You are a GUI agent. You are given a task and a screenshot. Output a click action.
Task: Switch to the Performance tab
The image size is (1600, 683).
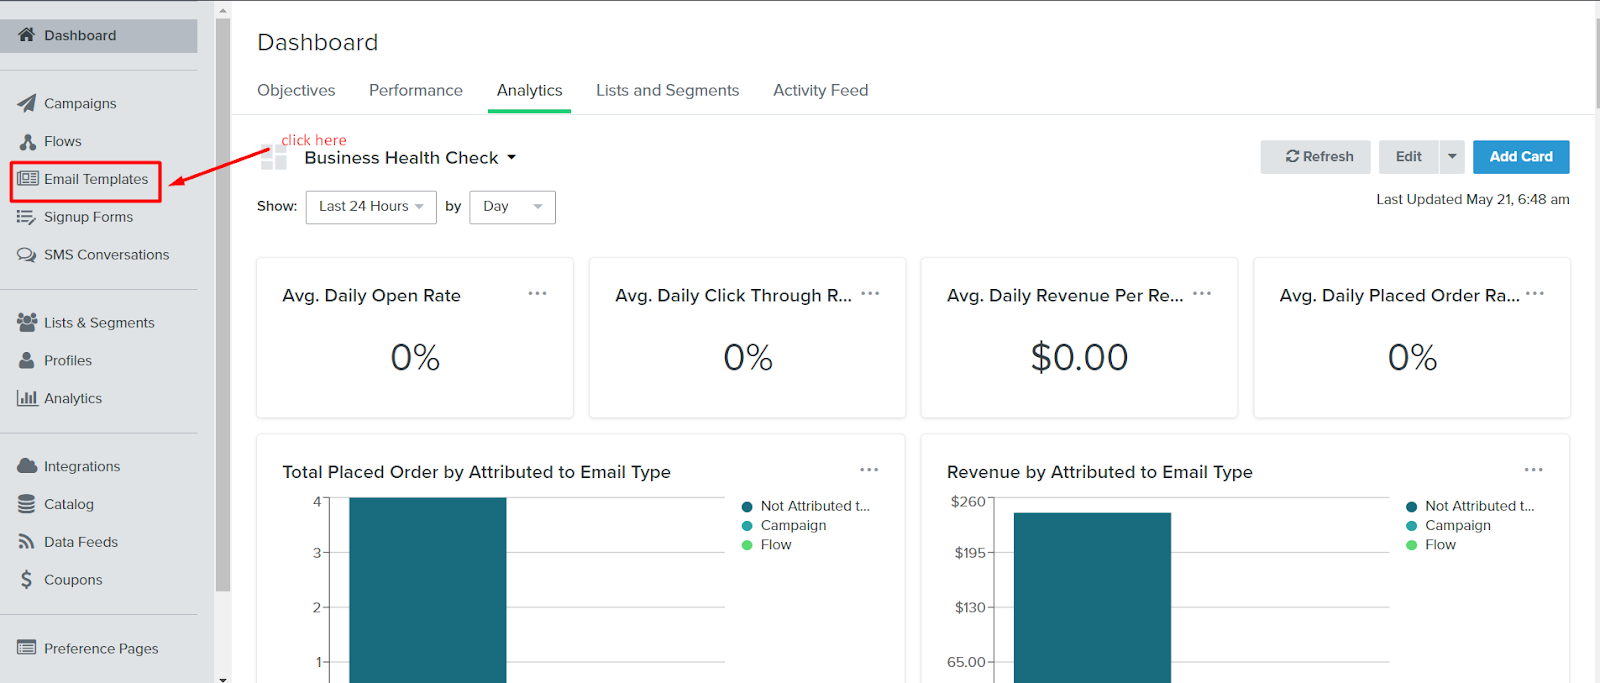tap(416, 90)
